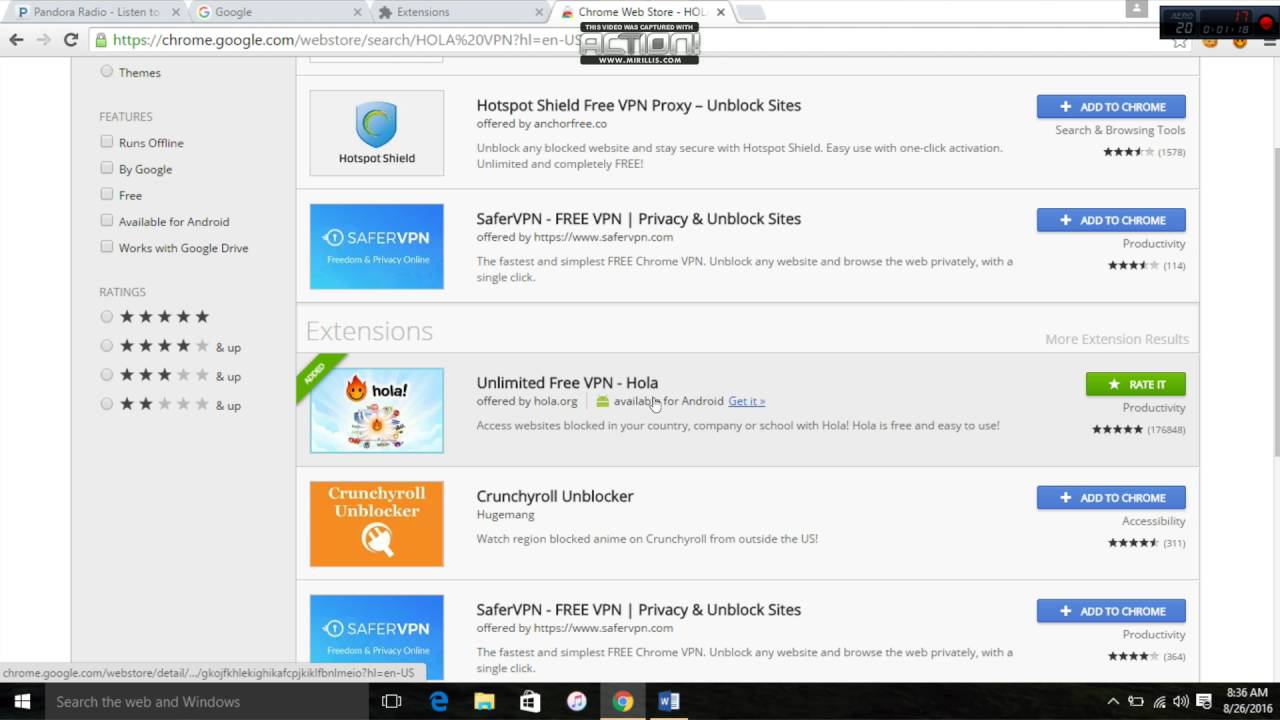Close the Chrome Web Store tab
This screenshot has width=1280, height=720.
click(x=721, y=12)
